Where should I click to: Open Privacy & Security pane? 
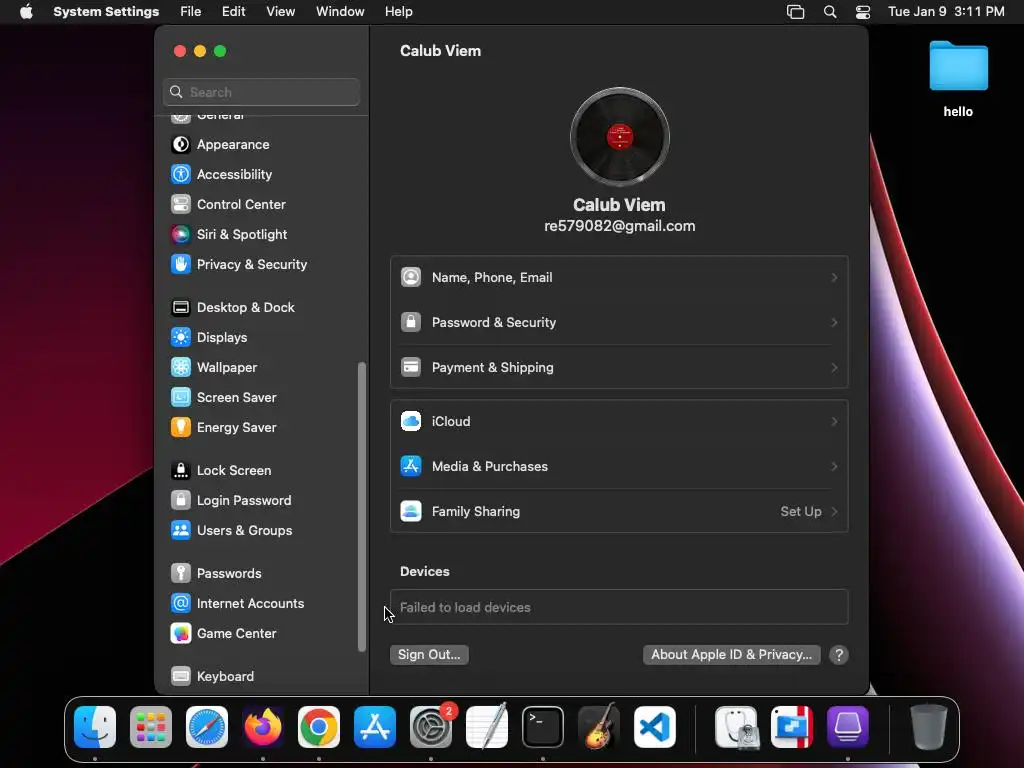pos(261,264)
